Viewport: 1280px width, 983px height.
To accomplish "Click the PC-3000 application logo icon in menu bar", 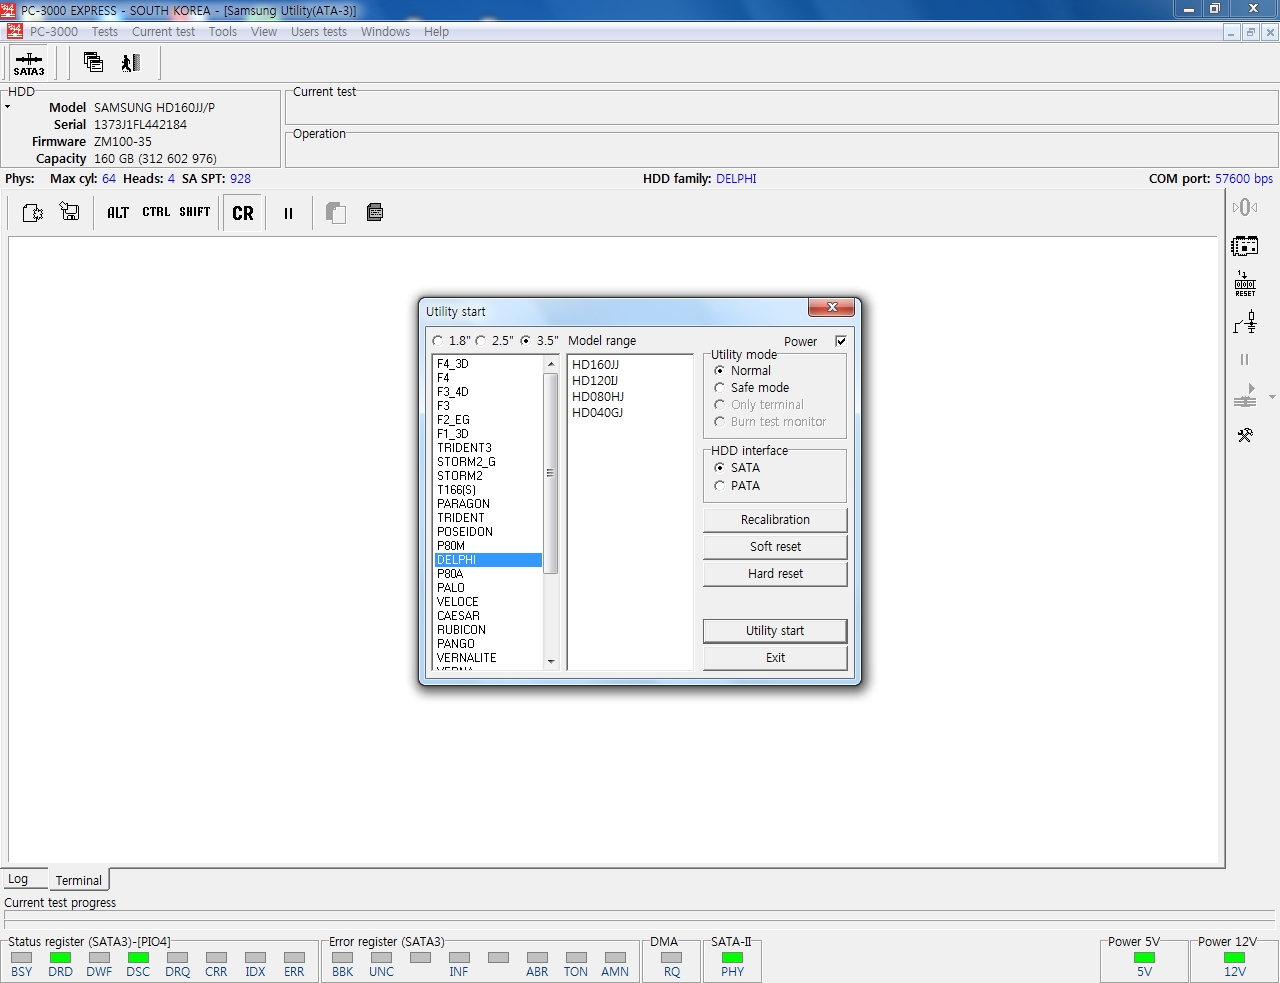I will click(x=14, y=31).
